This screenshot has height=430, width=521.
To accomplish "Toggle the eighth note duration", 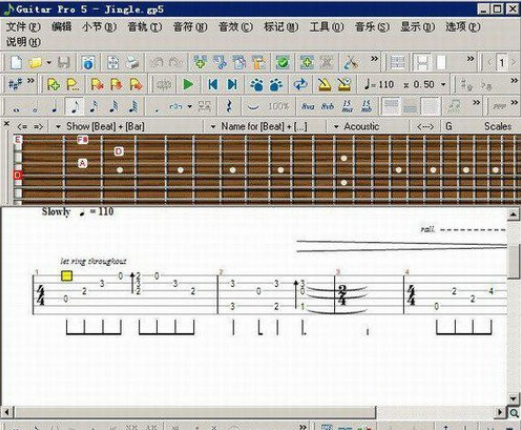I will click(x=75, y=107).
